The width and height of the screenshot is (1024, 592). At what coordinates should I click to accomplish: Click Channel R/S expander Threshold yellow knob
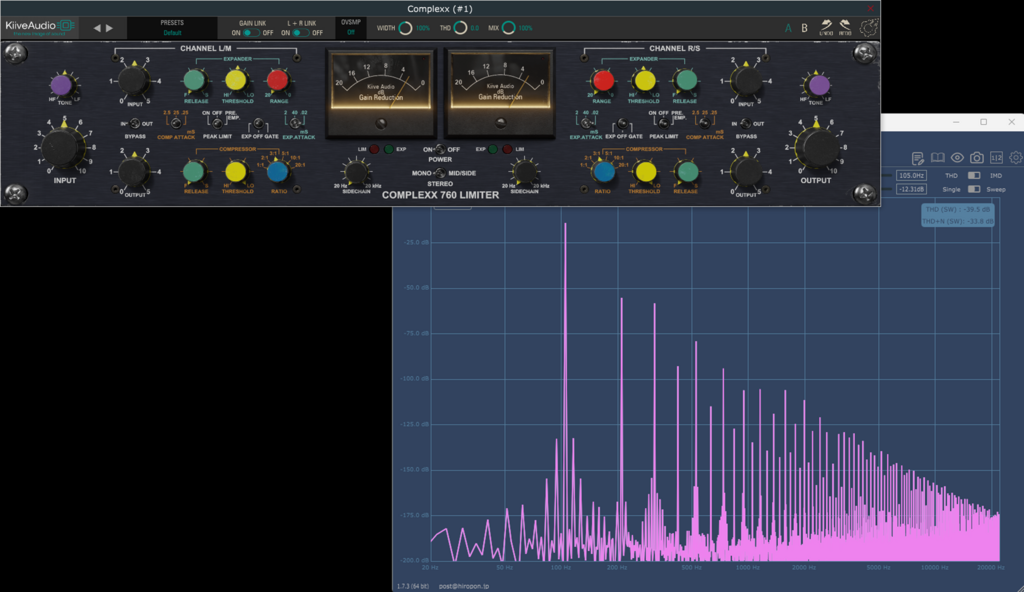pyautogui.click(x=645, y=80)
